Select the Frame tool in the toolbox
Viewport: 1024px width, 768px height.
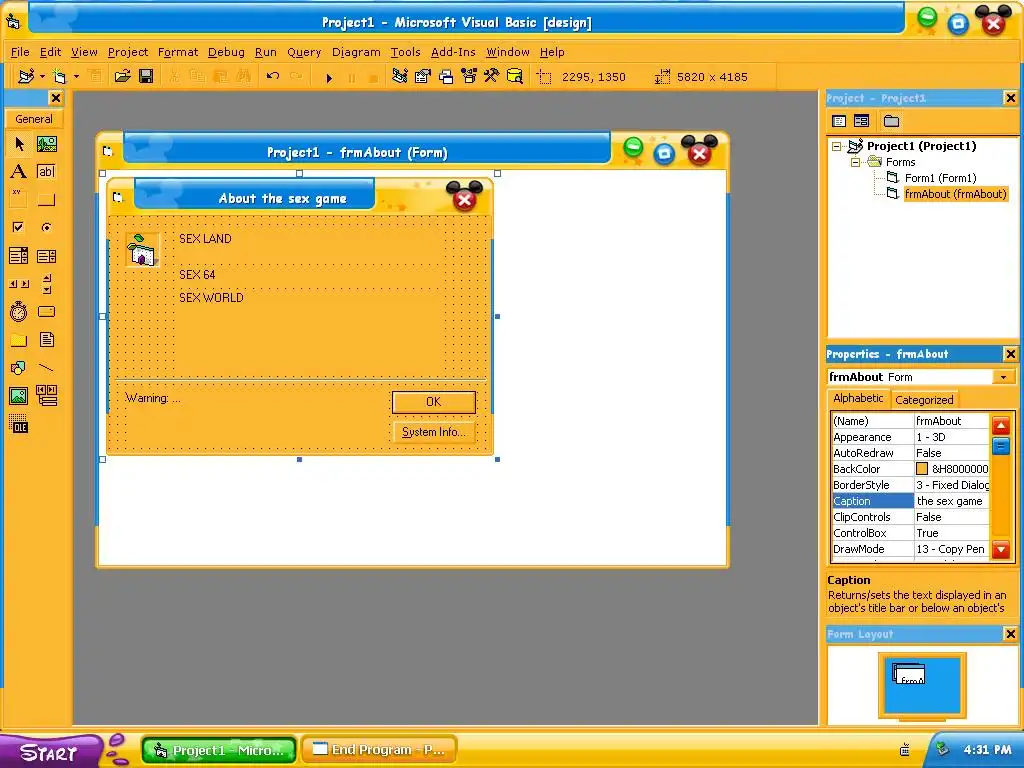(19, 199)
